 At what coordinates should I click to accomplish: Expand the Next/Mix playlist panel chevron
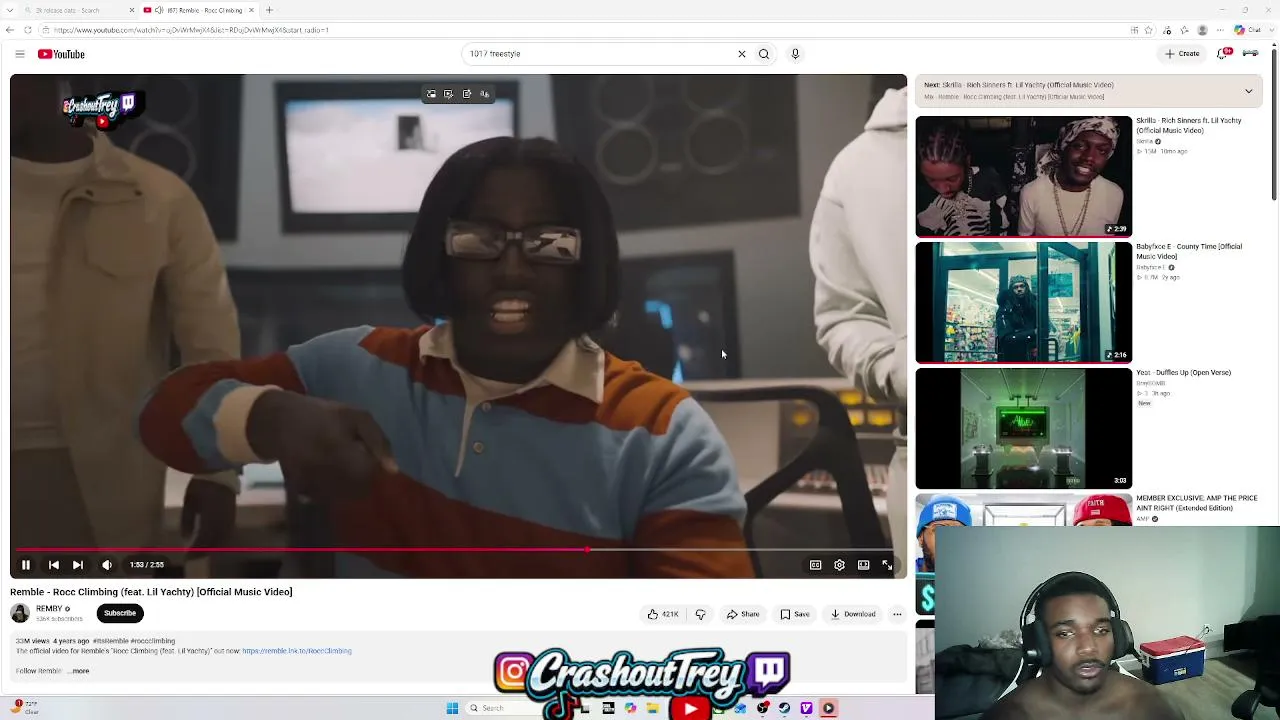[1248, 91]
